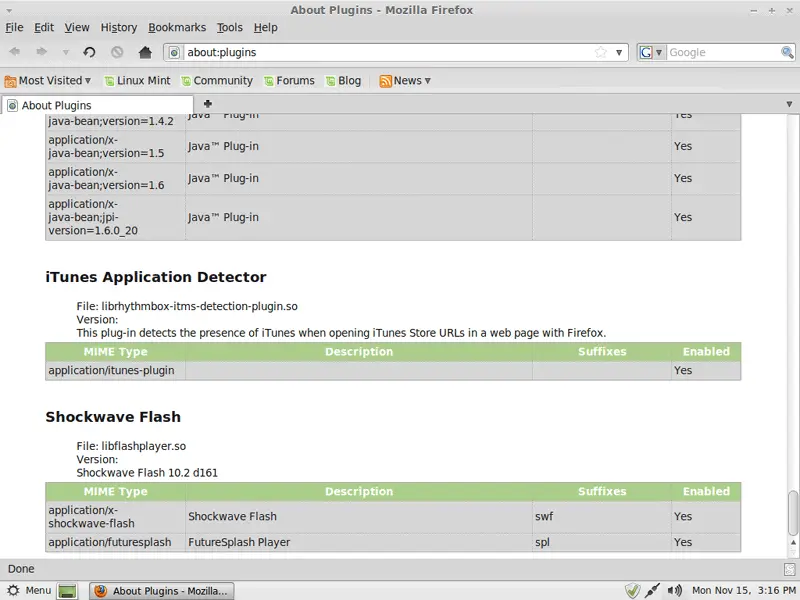This screenshot has height=600, width=800.
Task: Open recent history dropdown arrow
Action: tap(65, 52)
